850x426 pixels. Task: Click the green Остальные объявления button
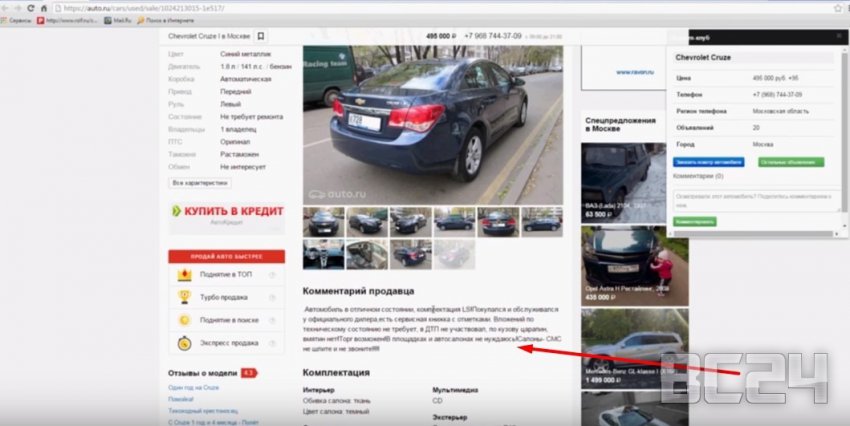pos(791,161)
